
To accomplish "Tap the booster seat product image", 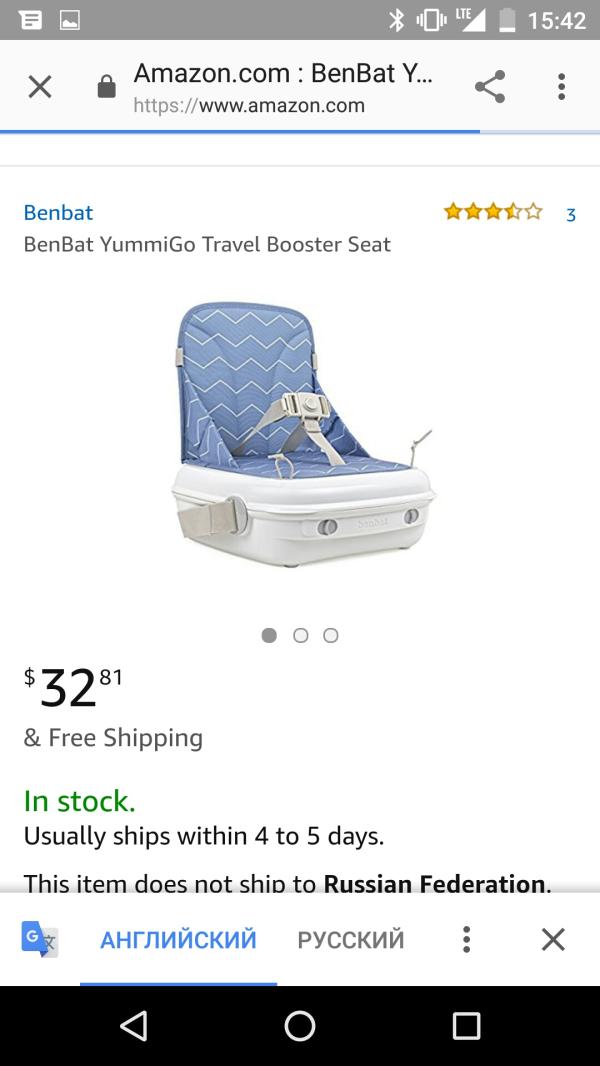I will (x=303, y=435).
